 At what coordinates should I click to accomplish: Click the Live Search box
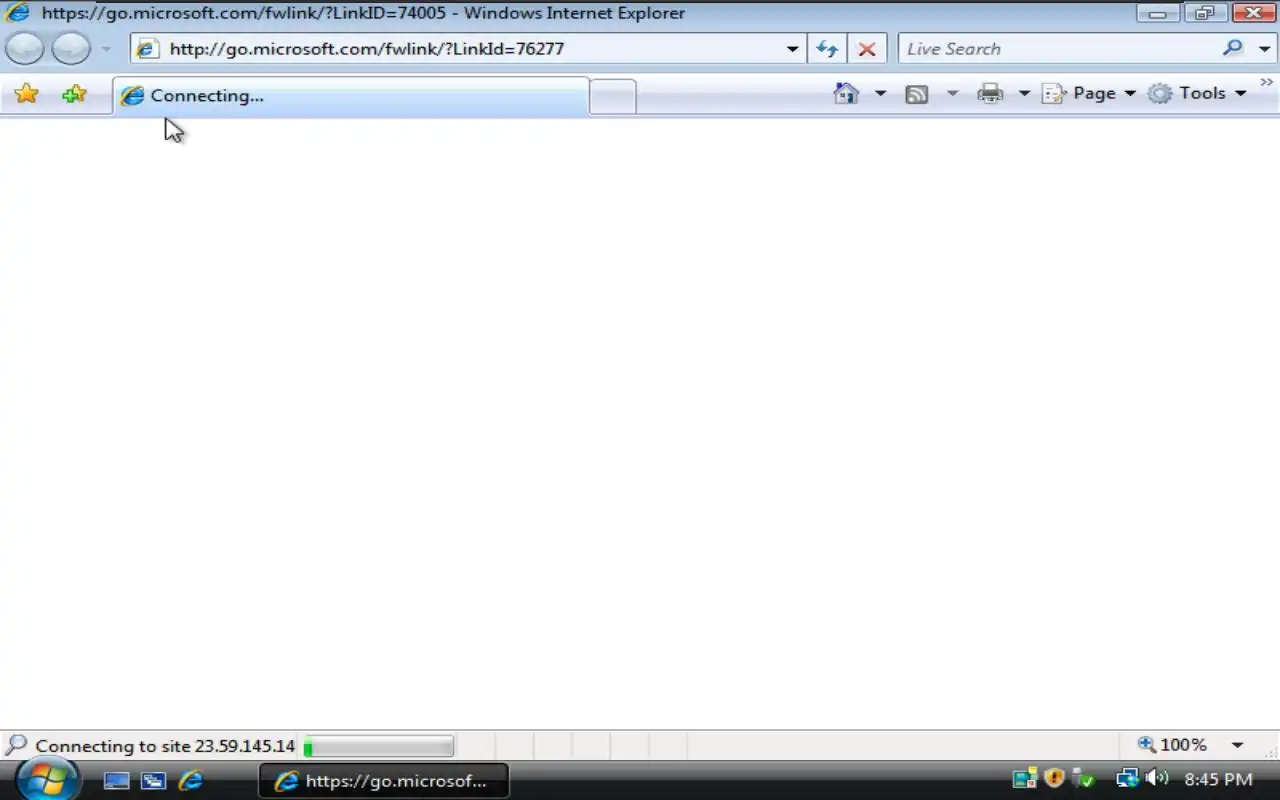click(1058, 48)
